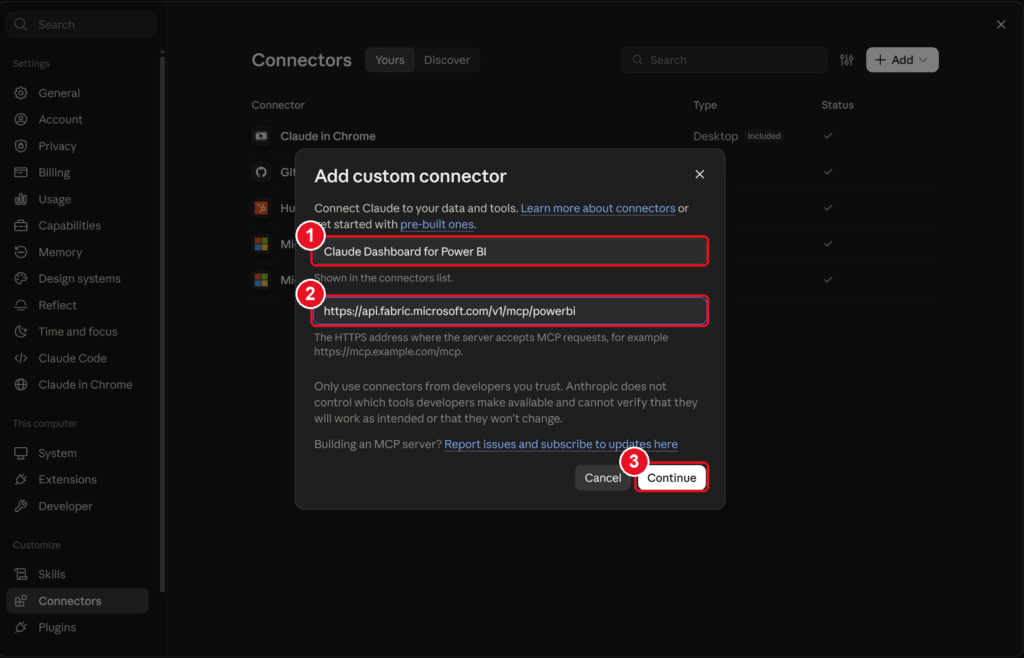This screenshot has height=658, width=1024.
Task: Click the Plugins plug icon
Action: pyautogui.click(x=21, y=627)
